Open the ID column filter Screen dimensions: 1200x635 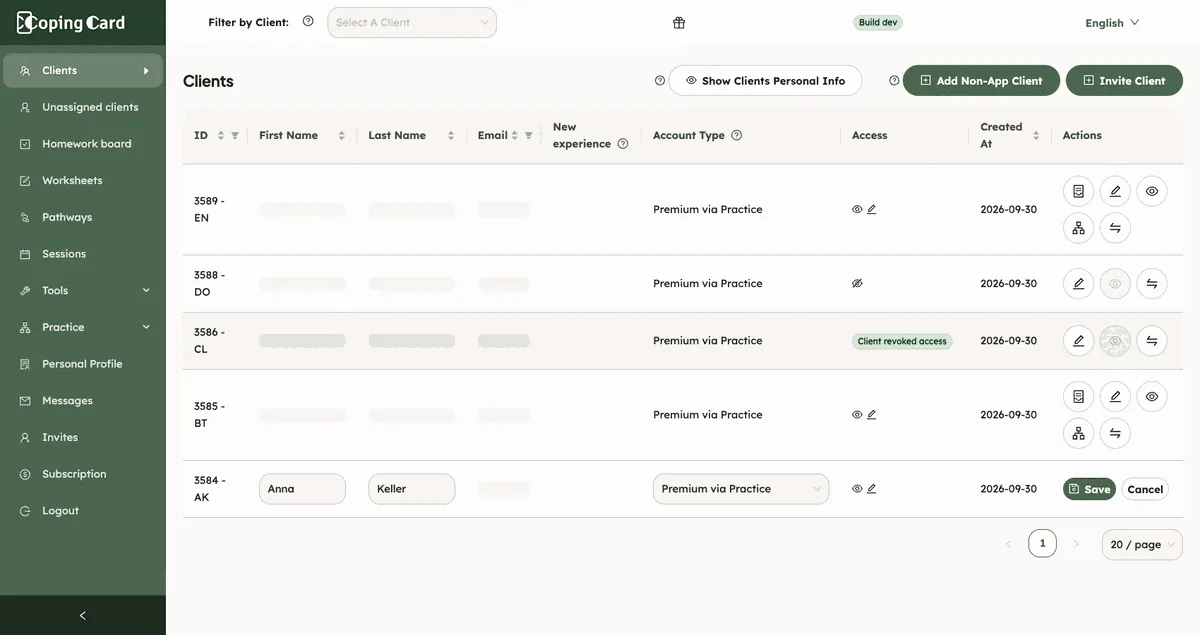coord(235,136)
